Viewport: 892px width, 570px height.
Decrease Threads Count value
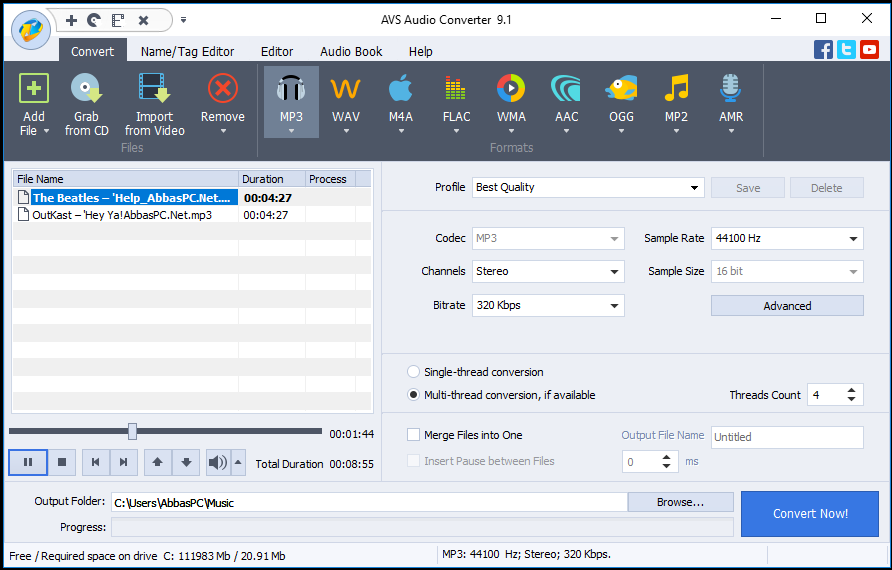(851, 399)
